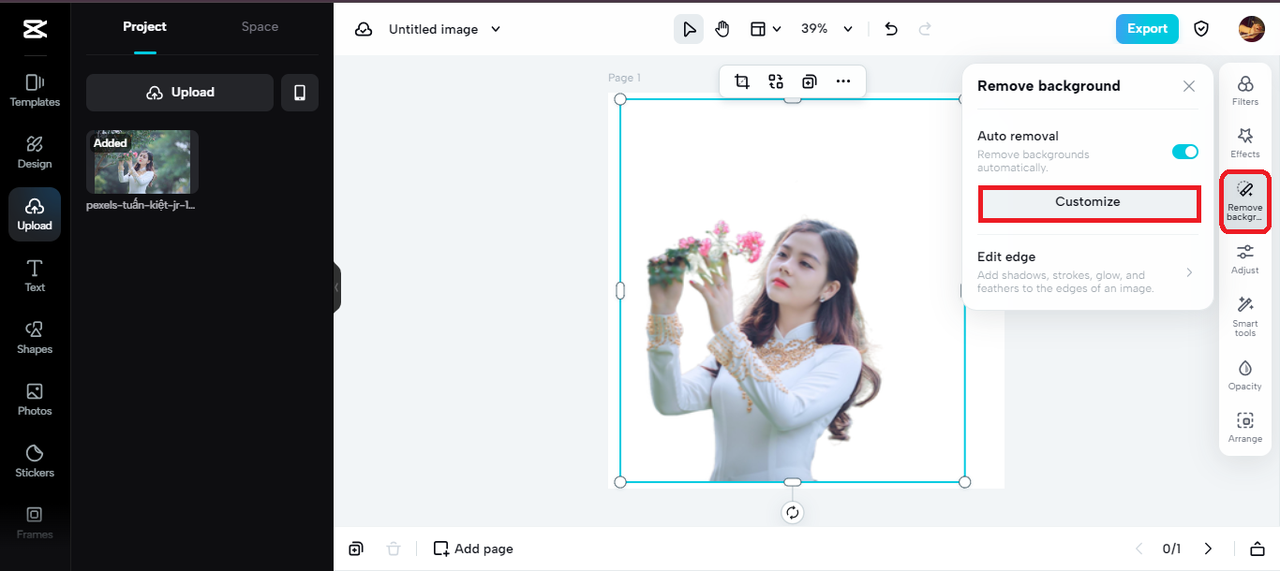Click the replace image icon above canvas
The image size is (1280, 571).
pyautogui.click(x=776, y=82)
